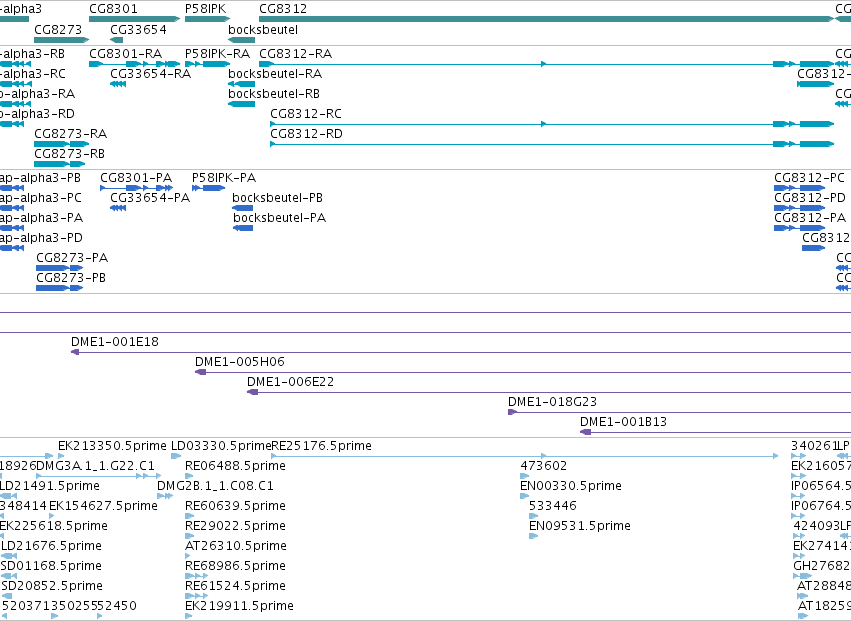Click EST LD21491.5prime
851x621 pixels.
click(x=49, y=486)
